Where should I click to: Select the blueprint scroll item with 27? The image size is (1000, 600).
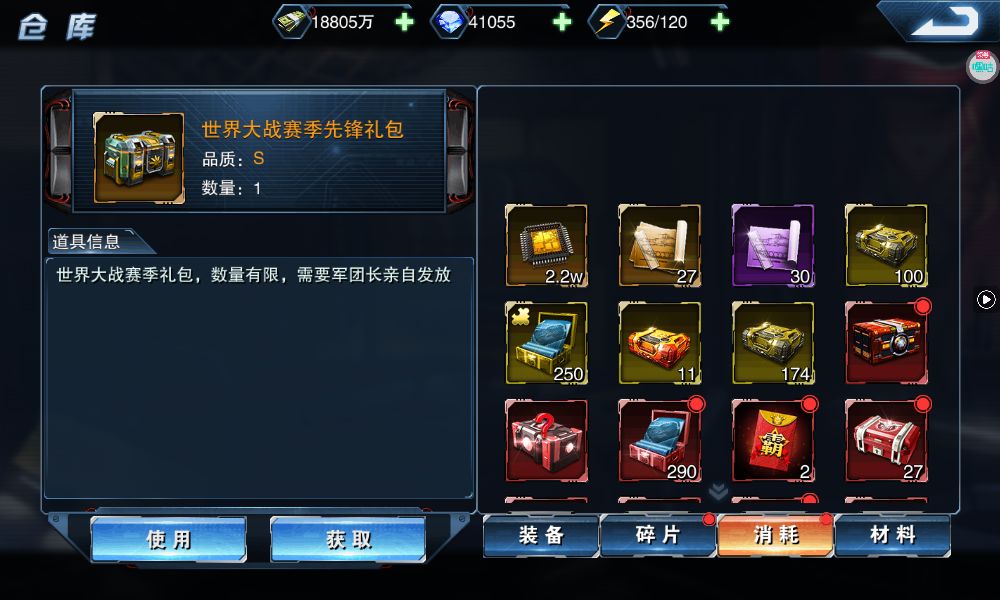659,245
